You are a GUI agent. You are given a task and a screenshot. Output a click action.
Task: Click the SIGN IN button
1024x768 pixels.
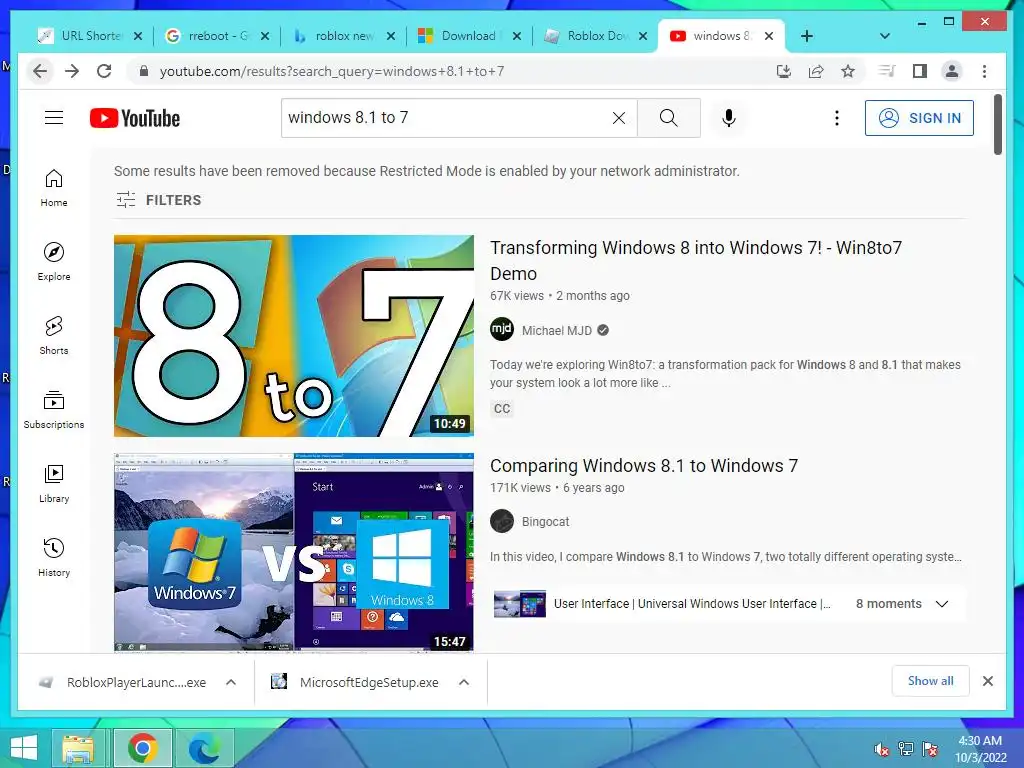point(920,118)
